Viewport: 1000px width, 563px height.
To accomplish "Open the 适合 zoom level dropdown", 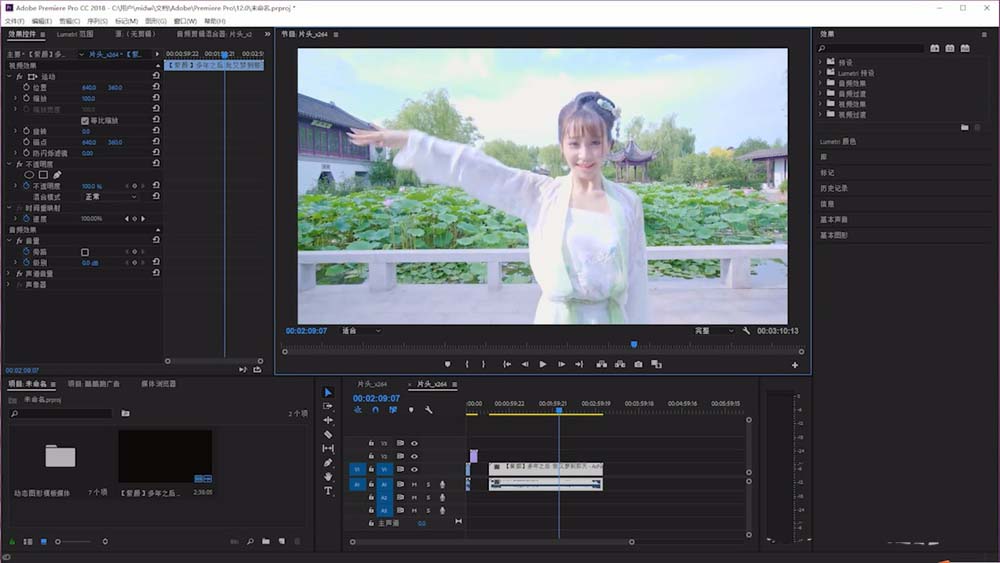I will [x=361, y=330].
